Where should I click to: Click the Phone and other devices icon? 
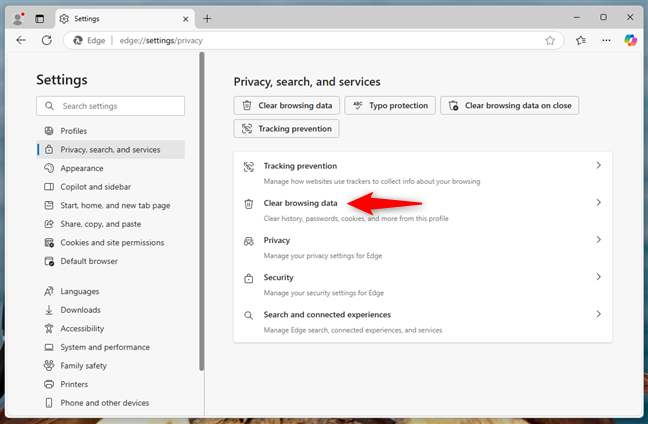(x=49, y=403)
